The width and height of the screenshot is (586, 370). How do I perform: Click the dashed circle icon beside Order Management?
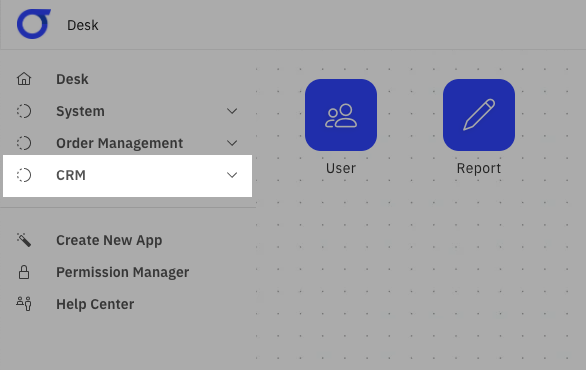[x=24, y=143]
